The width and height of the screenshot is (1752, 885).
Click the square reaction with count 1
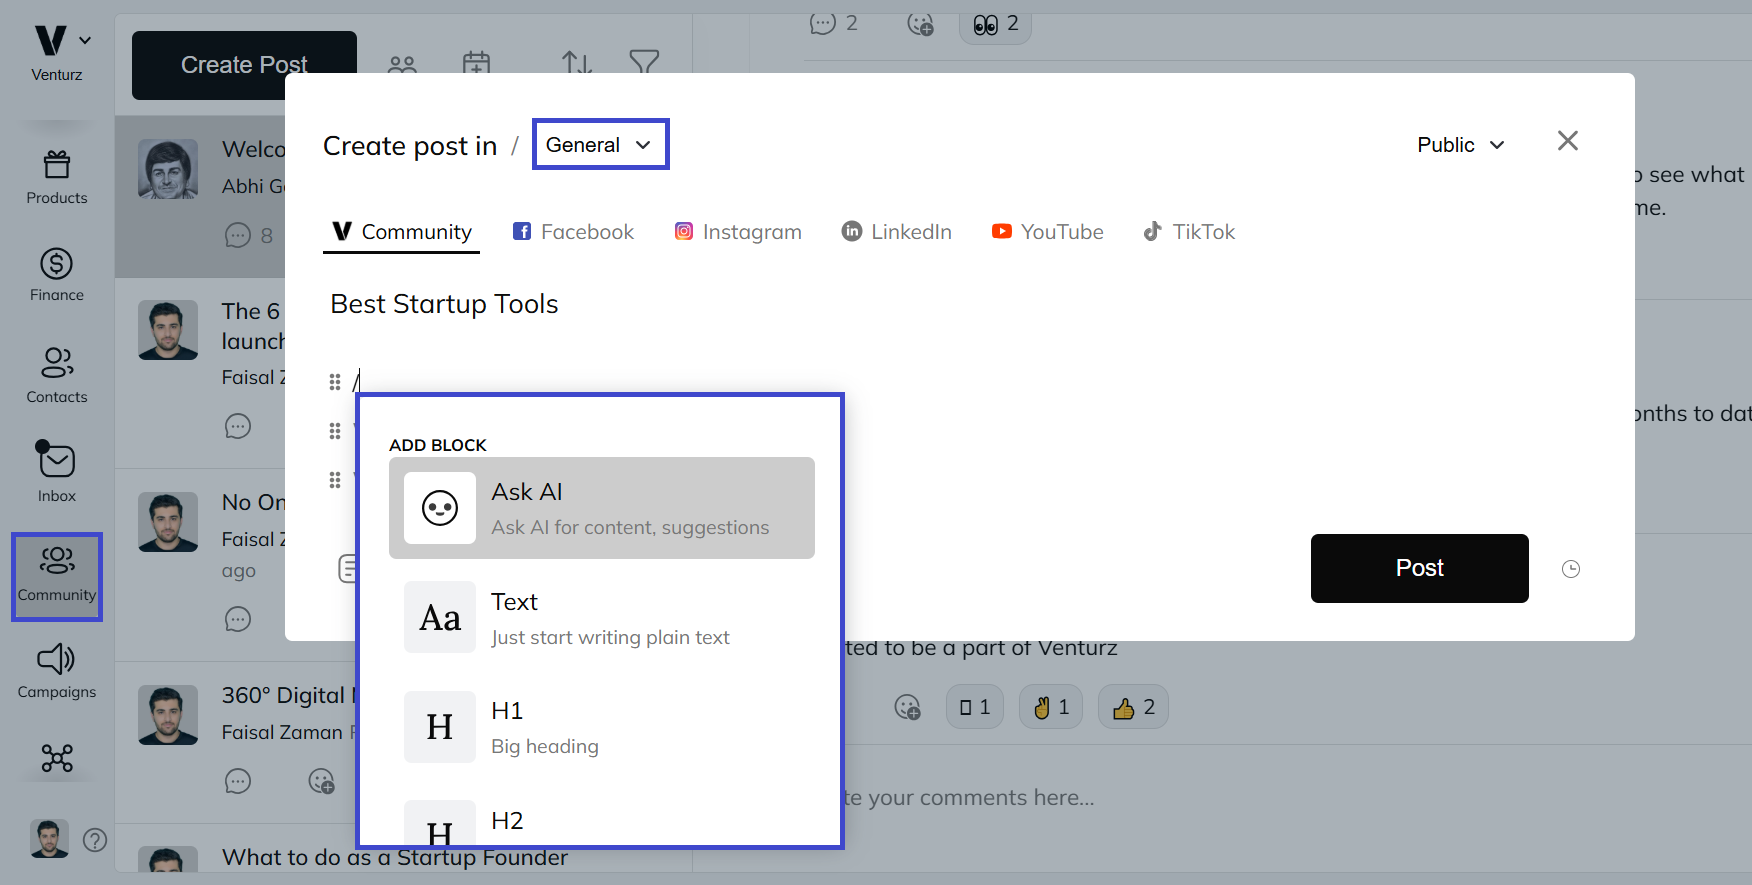974,707
